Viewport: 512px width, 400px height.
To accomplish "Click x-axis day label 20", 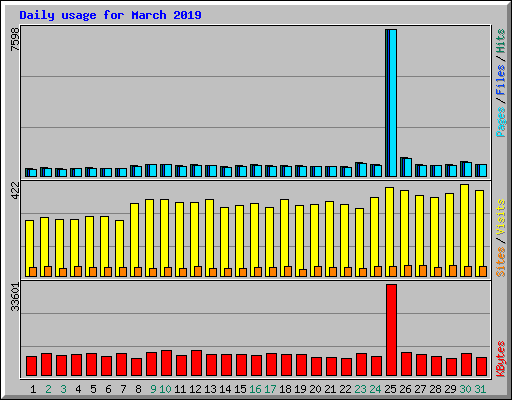I will point(315,389).
